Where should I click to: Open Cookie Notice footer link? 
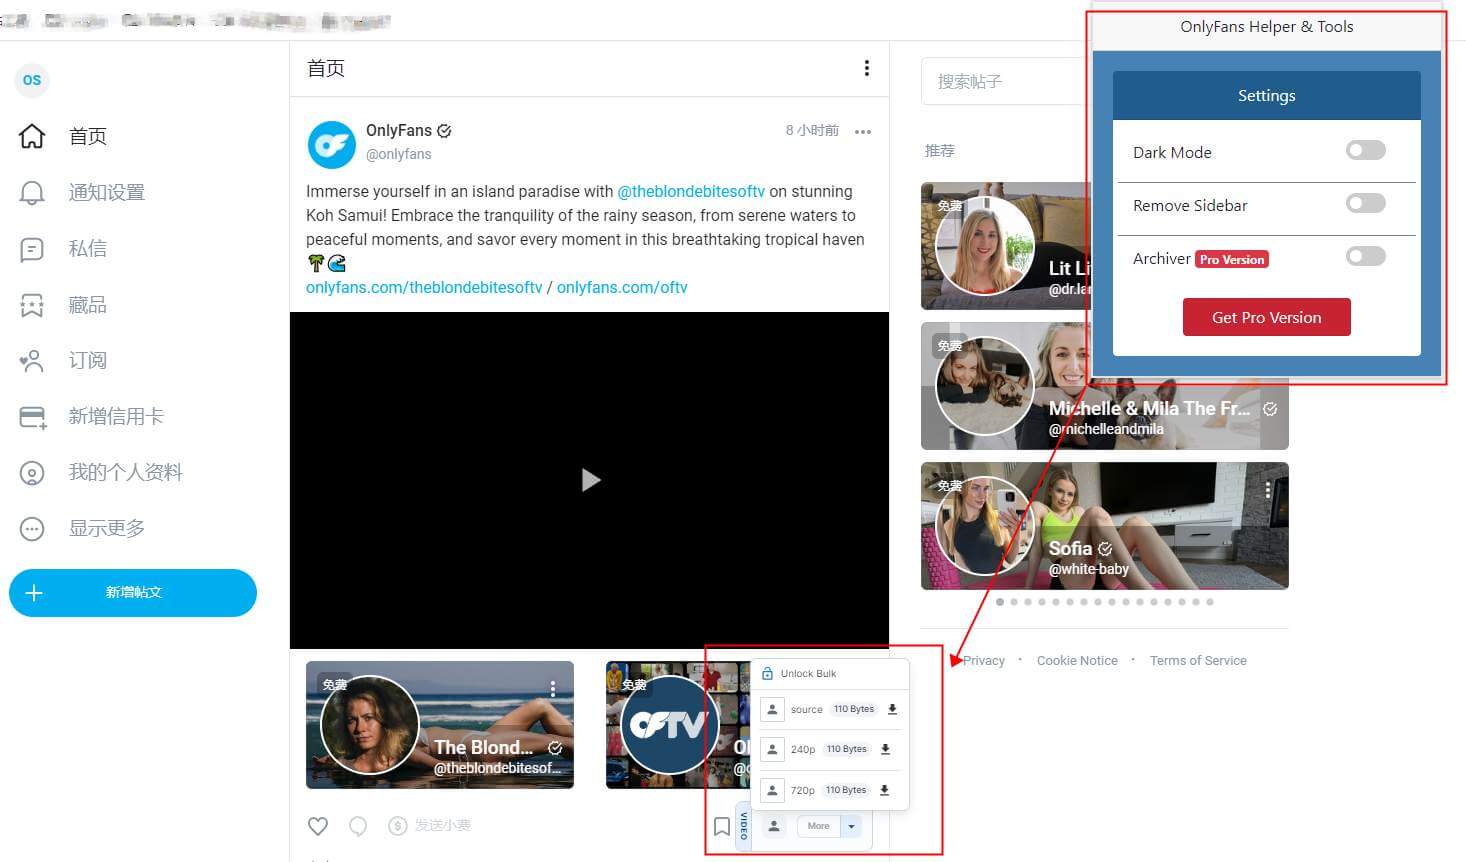[x=1077, y=661]
